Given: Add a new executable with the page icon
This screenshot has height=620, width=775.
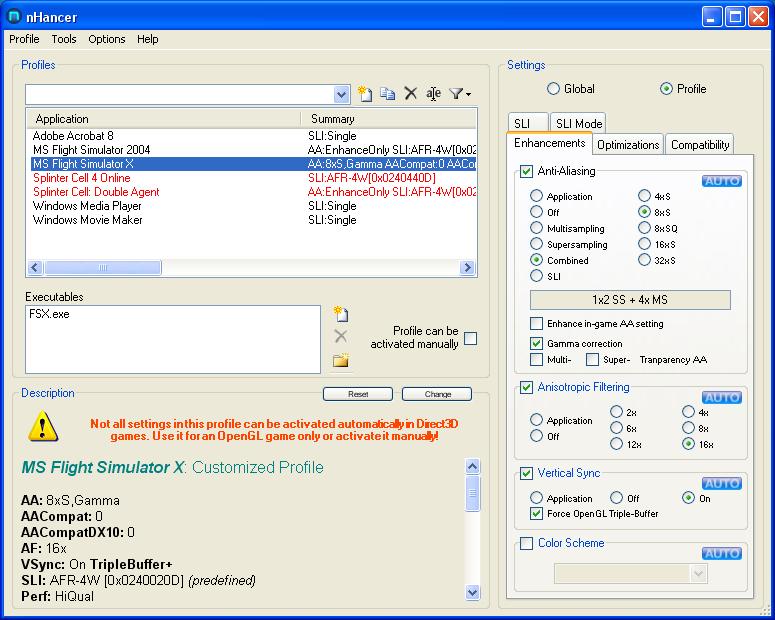Looking at the screenshot, I should coord(341,314).
